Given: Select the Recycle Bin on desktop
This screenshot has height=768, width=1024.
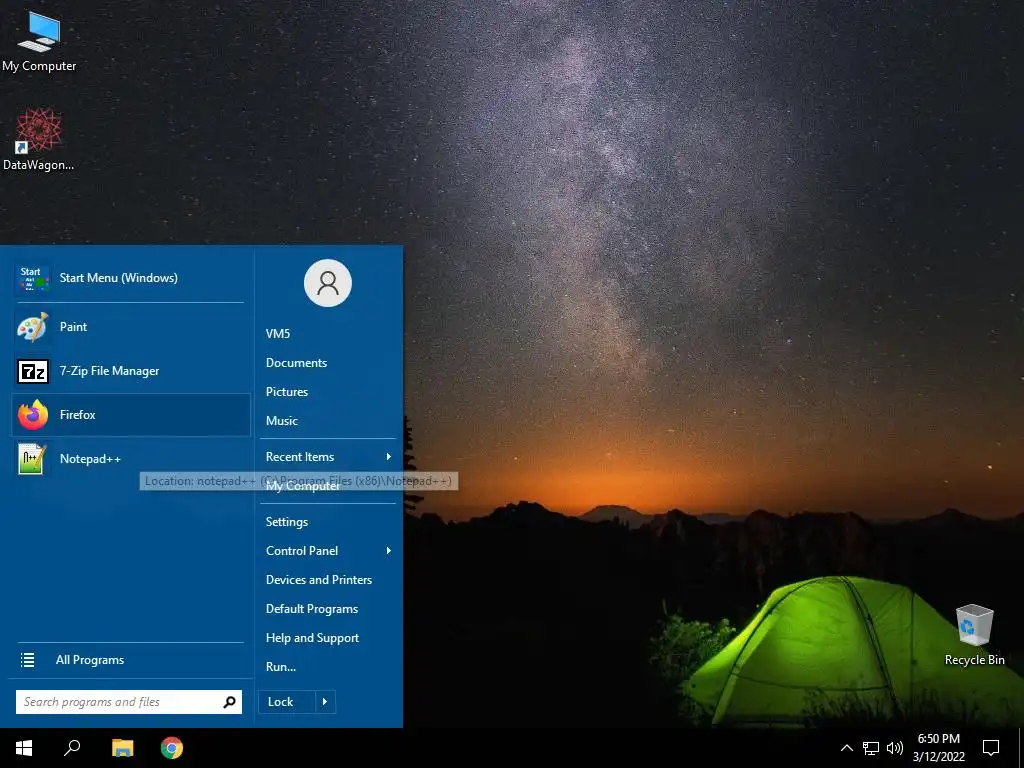Looking at the screenshot, I should pos(974,635).
